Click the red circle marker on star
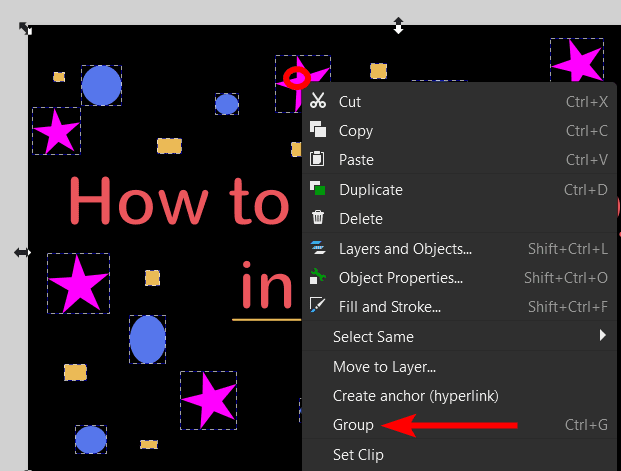 pos(296,78)
